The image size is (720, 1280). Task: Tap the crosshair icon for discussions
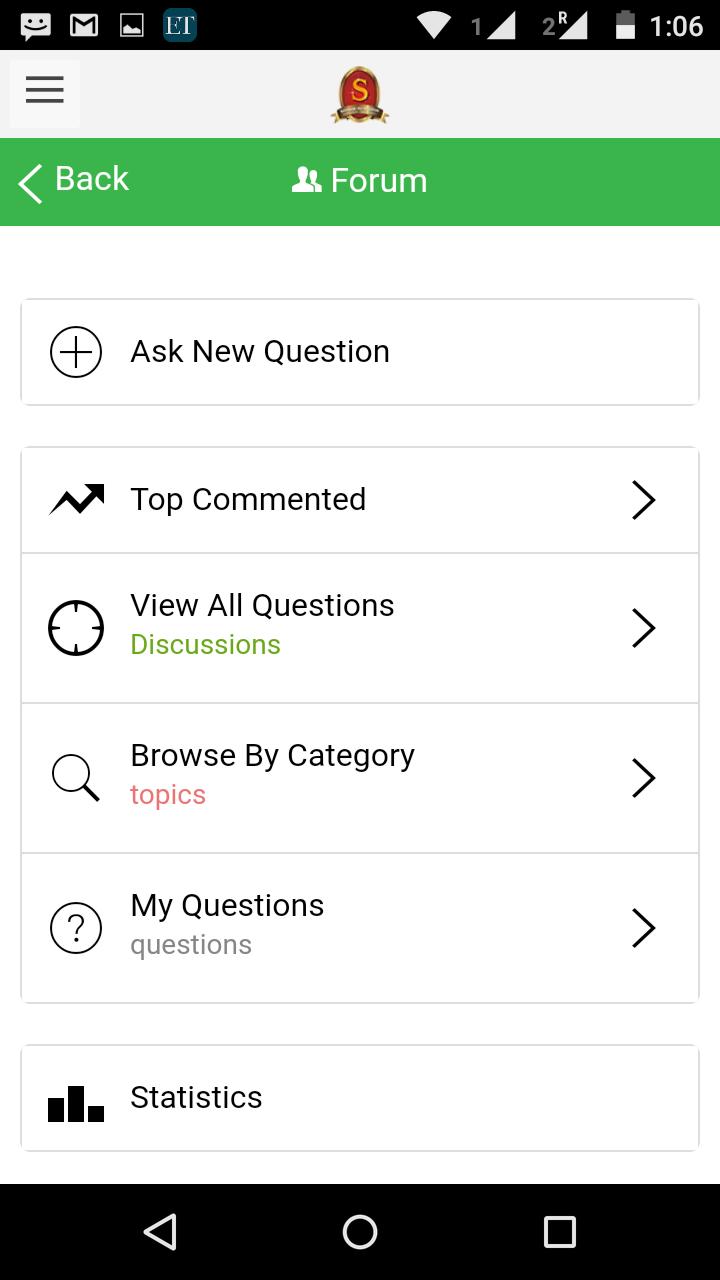76,628
